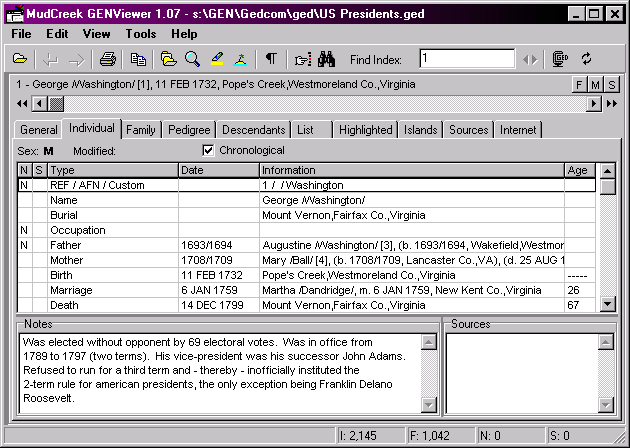Viewport: 630px width, 448px height.
Task: Click the paragraph mark icon
Action: coord(270,59)
